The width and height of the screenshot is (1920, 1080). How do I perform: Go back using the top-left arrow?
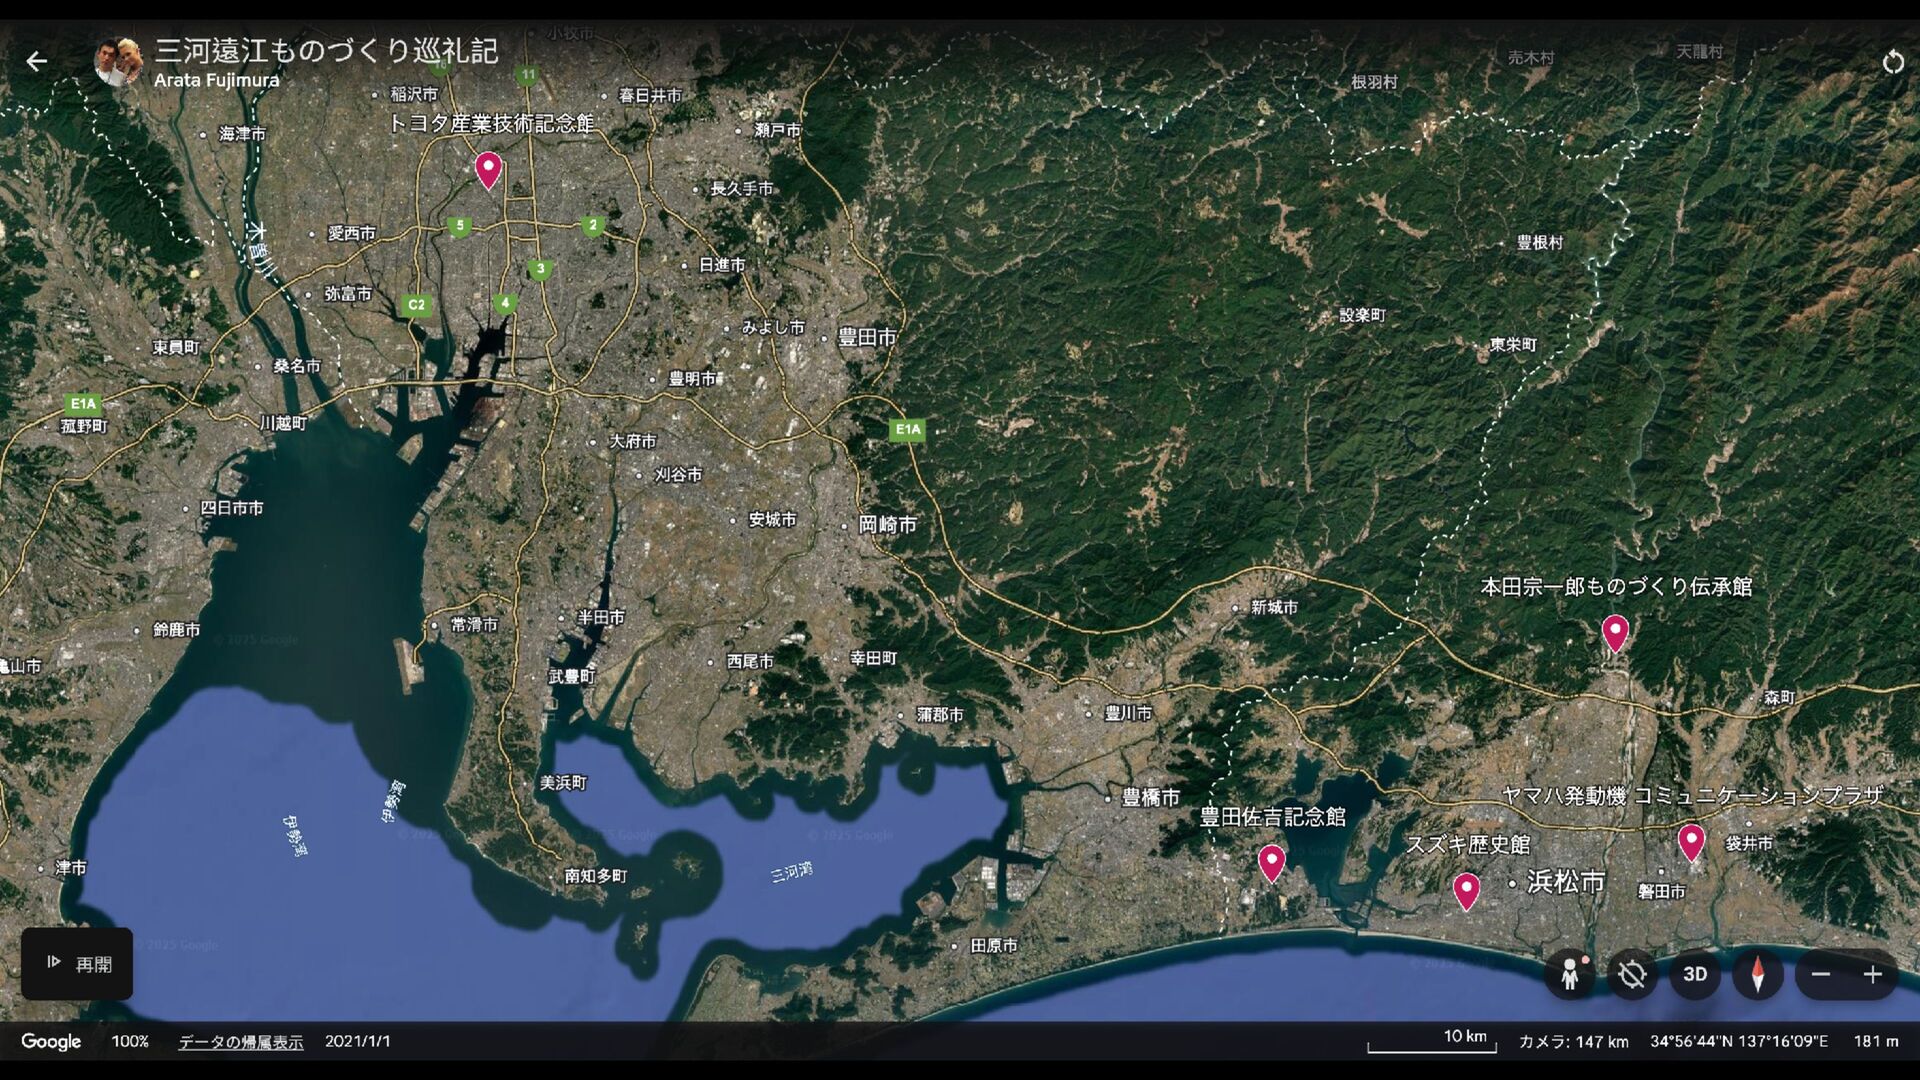(37, 62)
